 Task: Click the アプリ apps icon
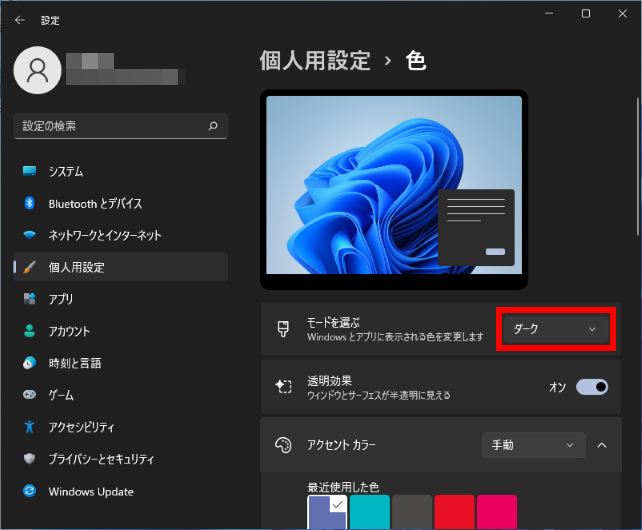(x=29, y=299)
